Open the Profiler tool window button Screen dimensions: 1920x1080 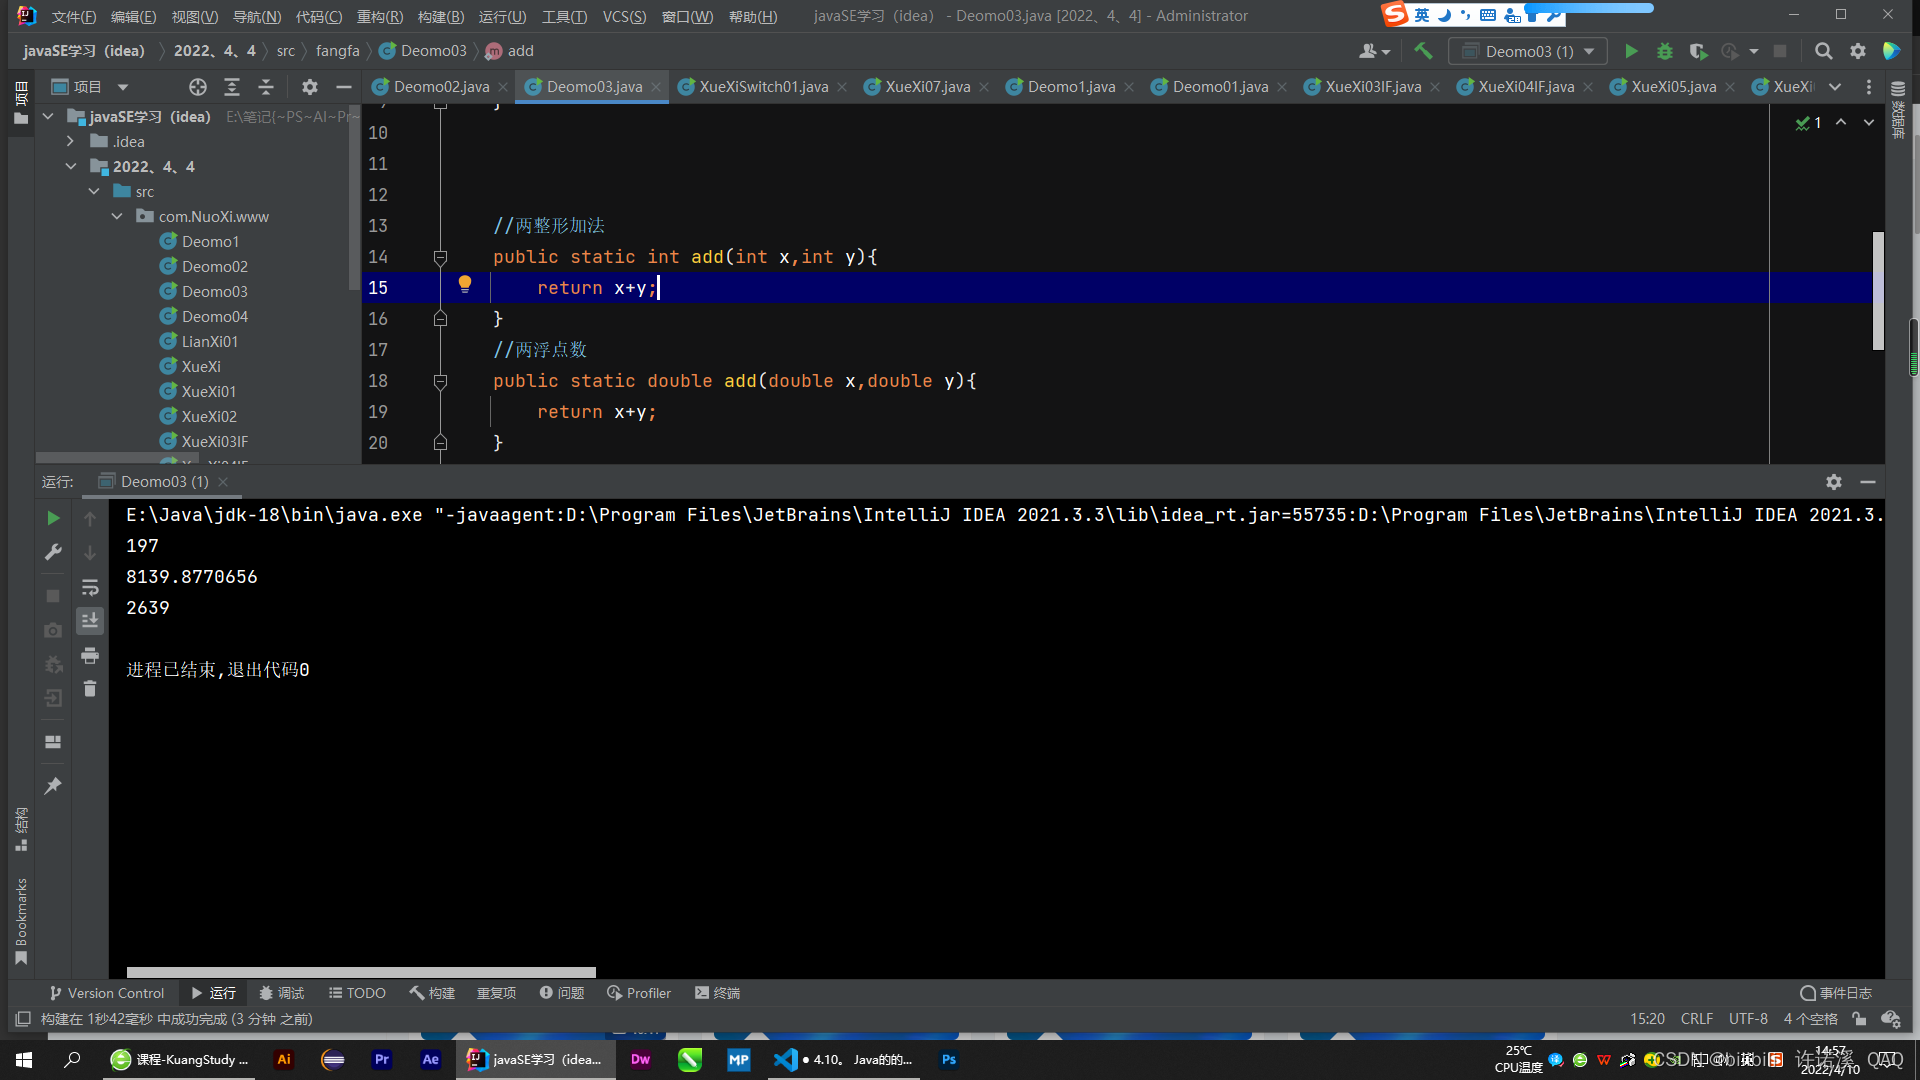638,993
